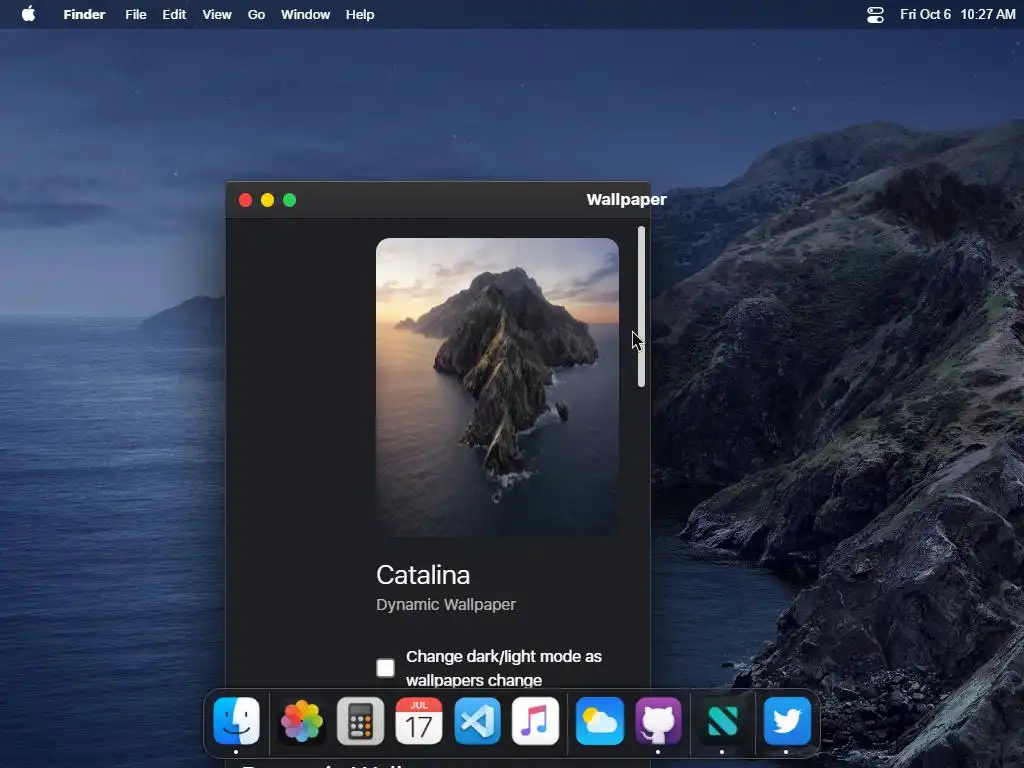Click the Wallpaper window scrollbar
Image resolution: width=1024 pixels, height=768 pixels.
[641, 307]
